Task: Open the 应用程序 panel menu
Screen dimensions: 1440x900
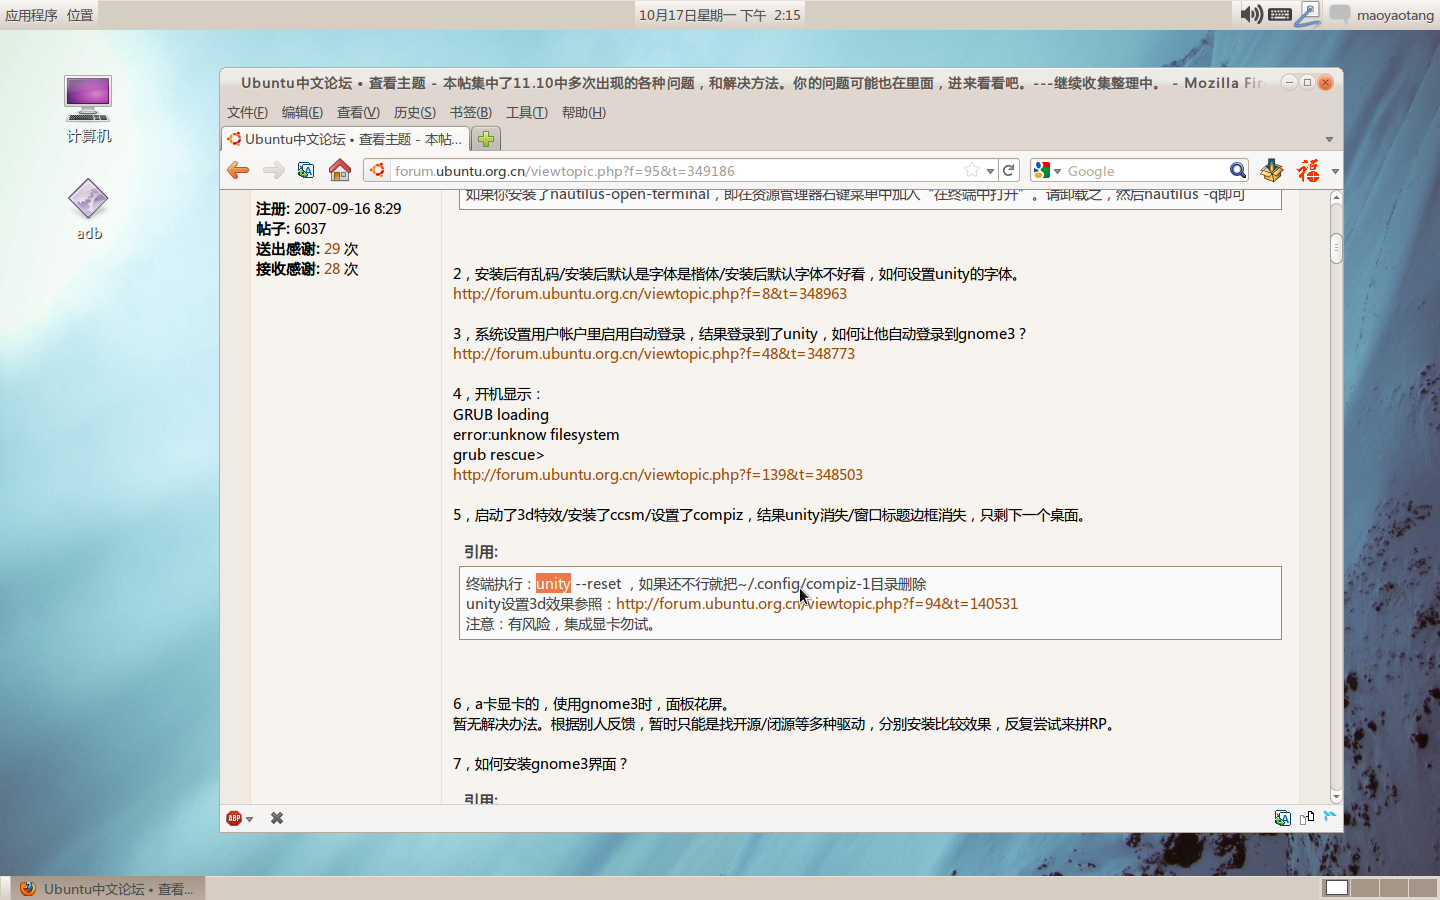Action: click(31, 15)
